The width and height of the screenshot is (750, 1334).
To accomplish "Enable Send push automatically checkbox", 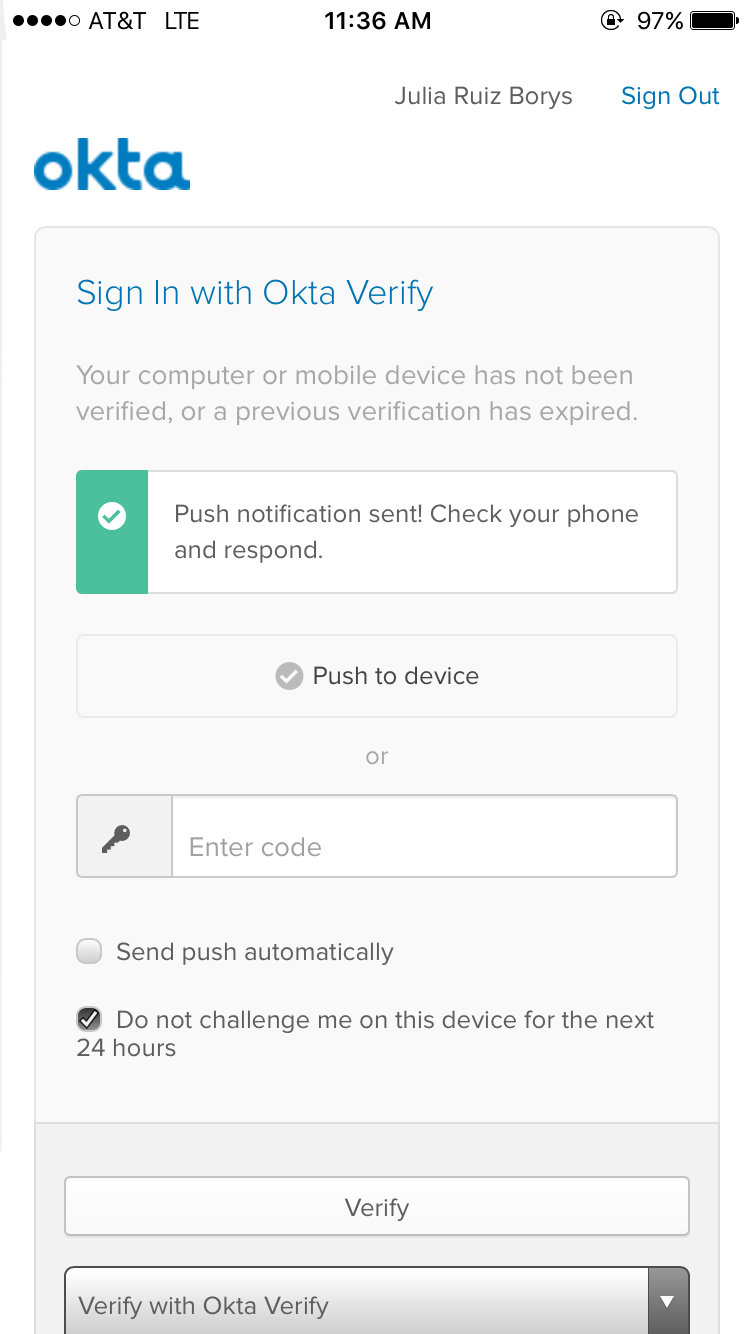I will pos(90,951).
